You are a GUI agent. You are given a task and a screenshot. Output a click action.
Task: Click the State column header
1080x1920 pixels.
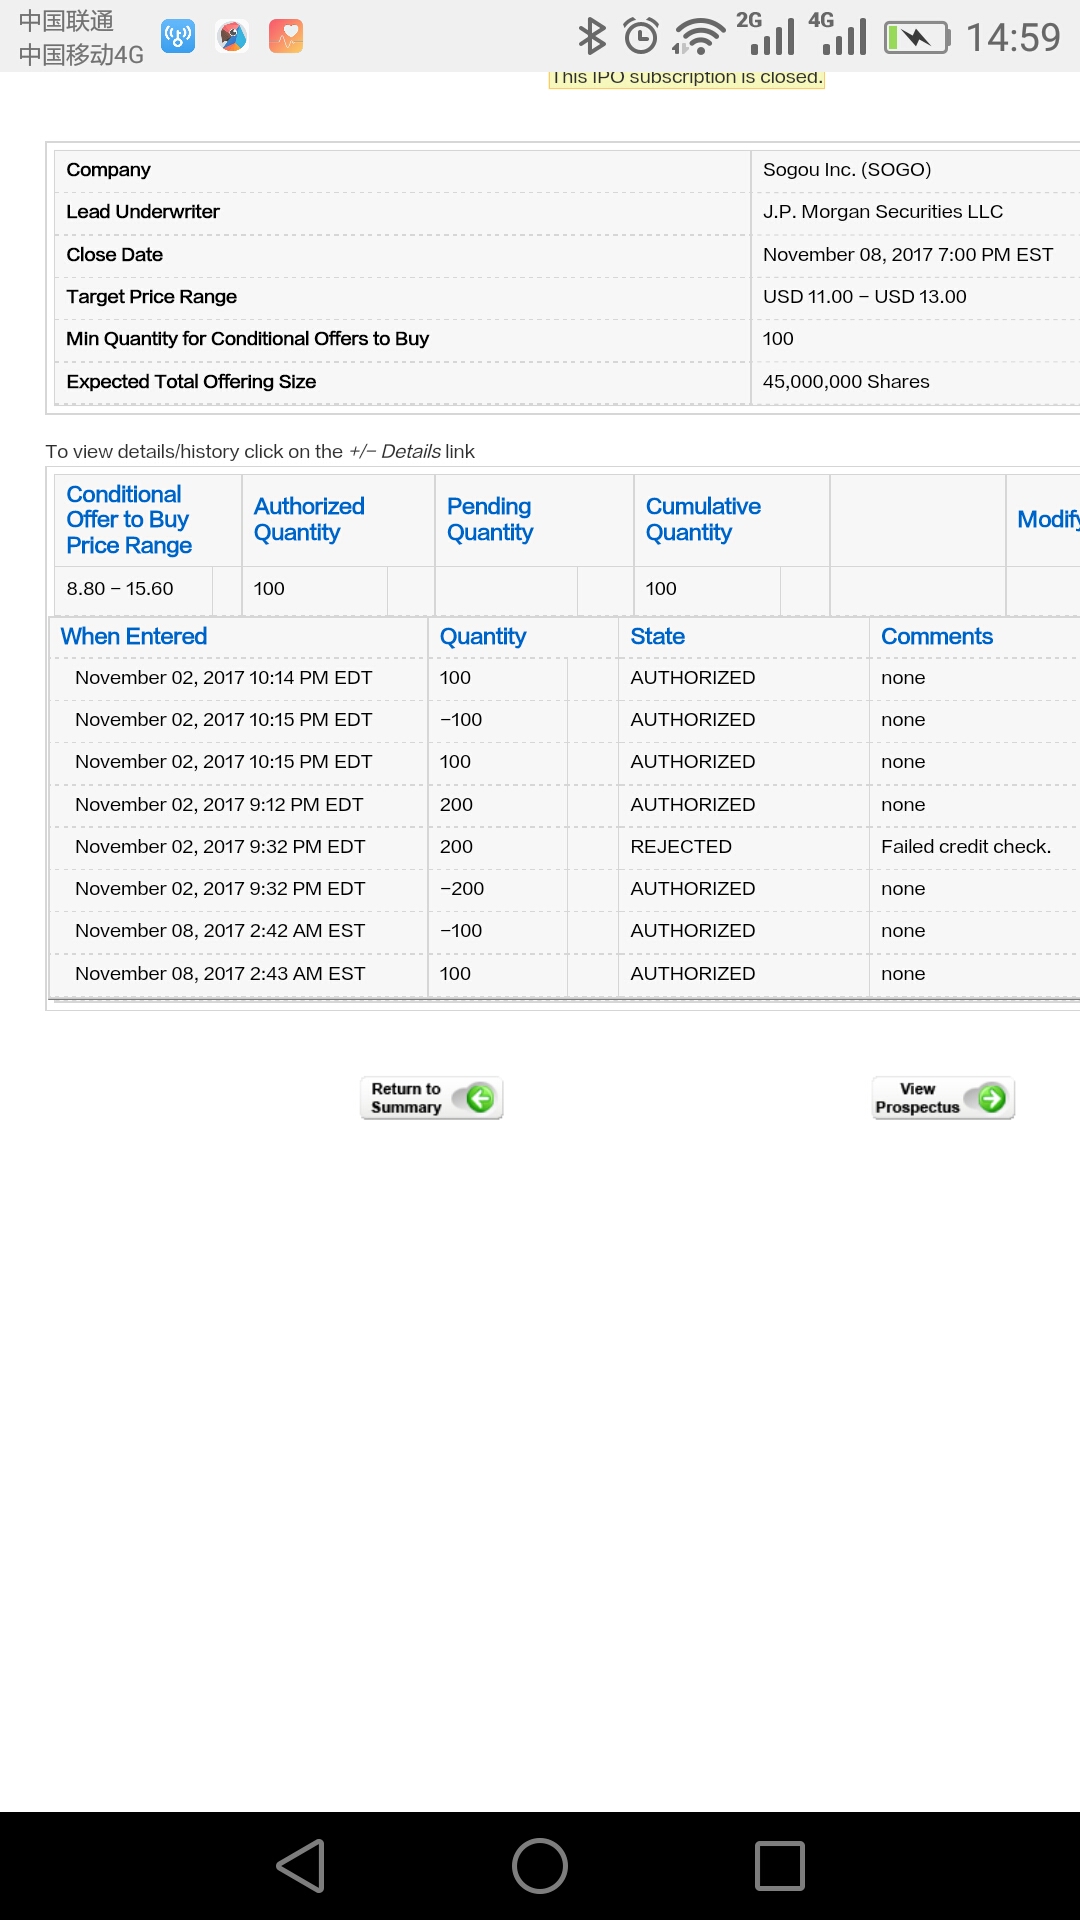click(657, 637)
